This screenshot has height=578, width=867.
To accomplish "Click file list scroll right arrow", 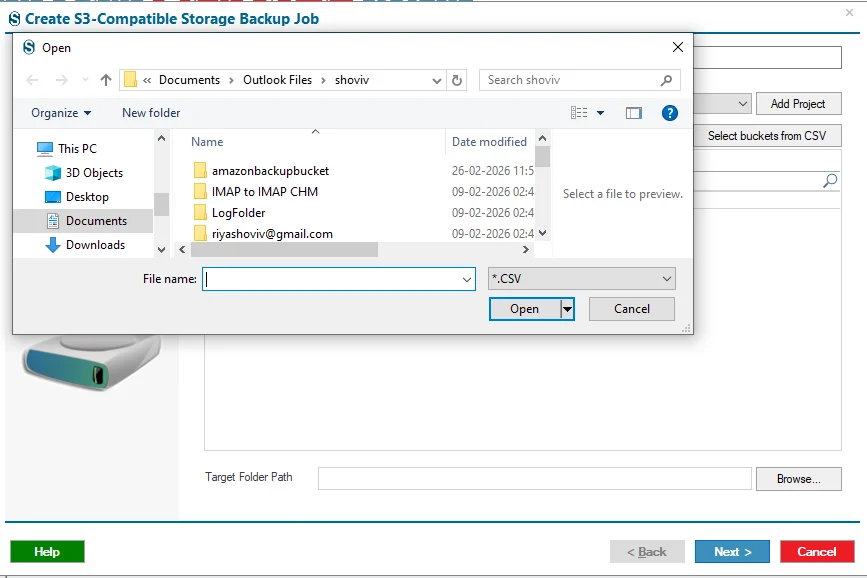I will 525,250.
